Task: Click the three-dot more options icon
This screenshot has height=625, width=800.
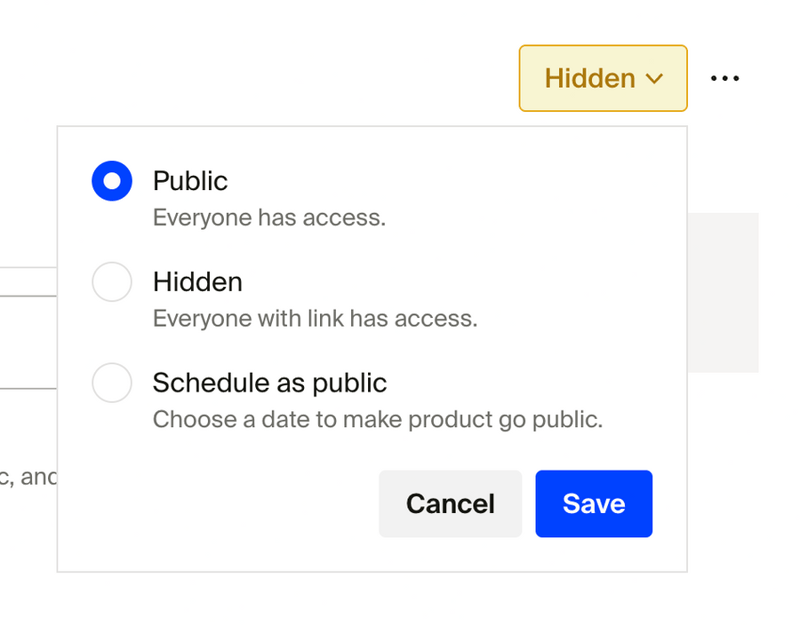Action: (x=724, y=78)
